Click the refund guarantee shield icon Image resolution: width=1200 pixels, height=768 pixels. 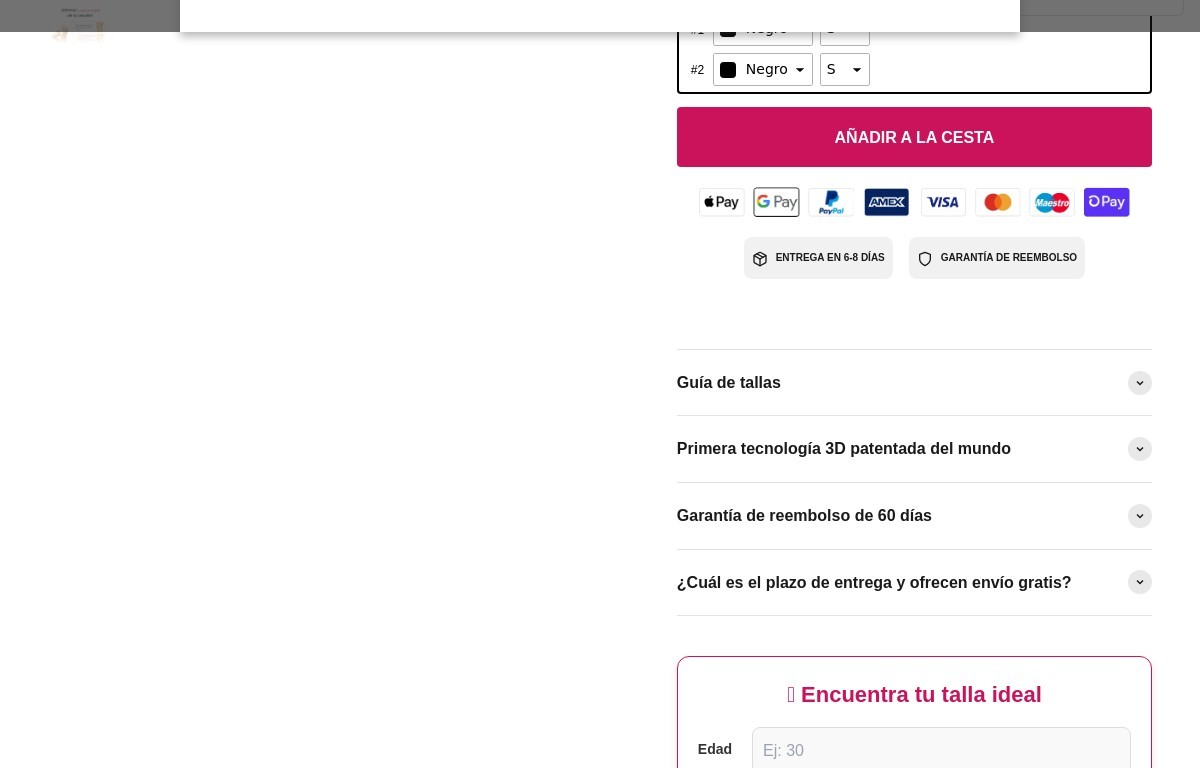[x=925, y=259]
